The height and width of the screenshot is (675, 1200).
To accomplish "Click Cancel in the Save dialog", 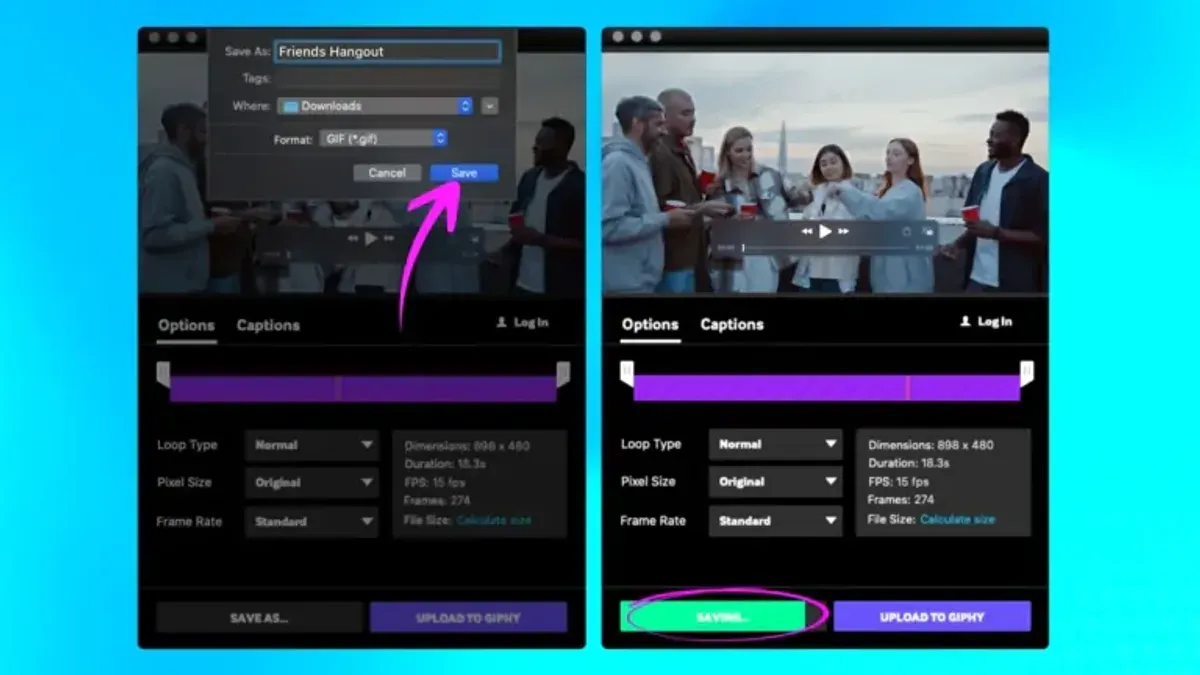I will coord(387,173).
